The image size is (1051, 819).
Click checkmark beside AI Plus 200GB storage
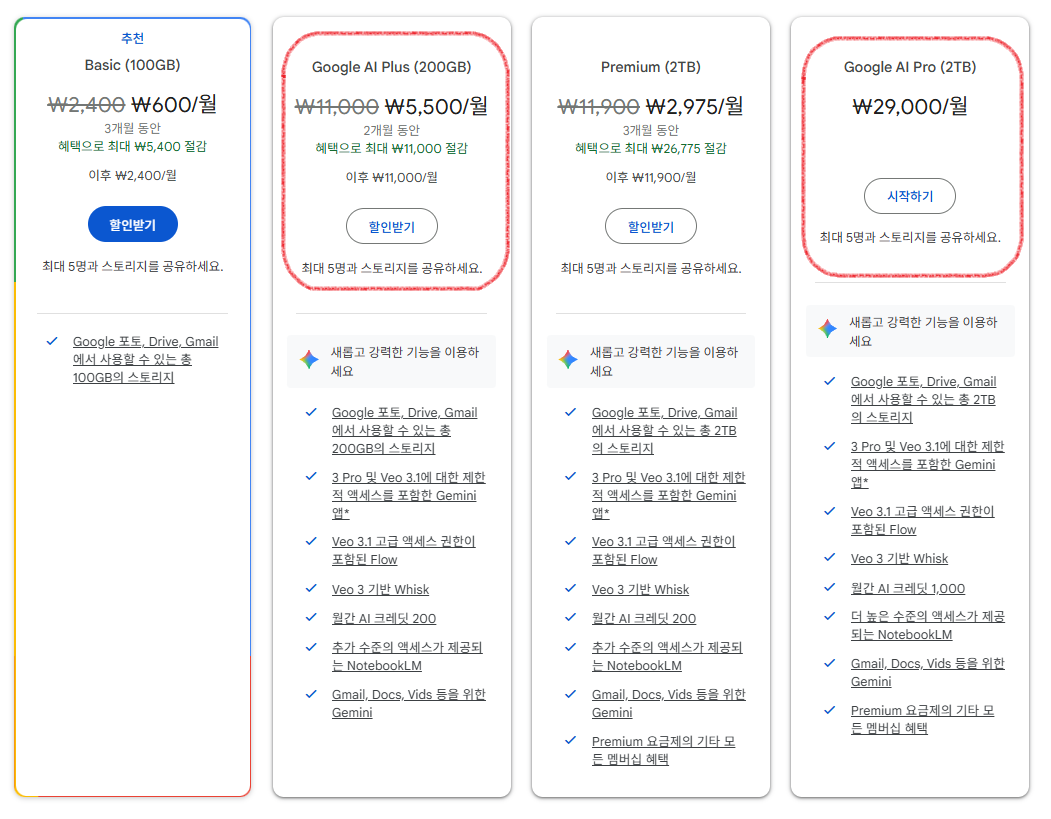[311, 412]
